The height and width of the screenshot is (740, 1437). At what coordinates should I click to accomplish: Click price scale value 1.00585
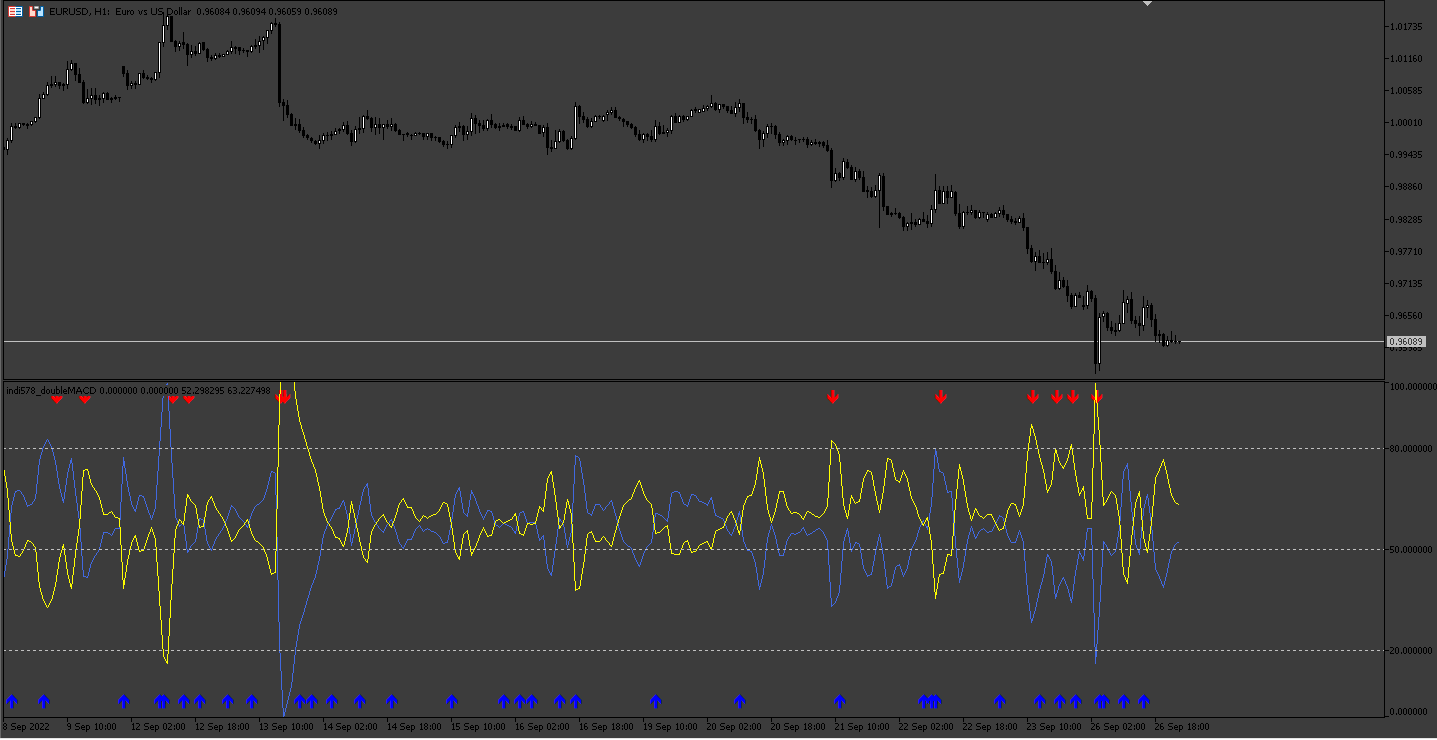pyautogui.click(x=1406, y=91)
